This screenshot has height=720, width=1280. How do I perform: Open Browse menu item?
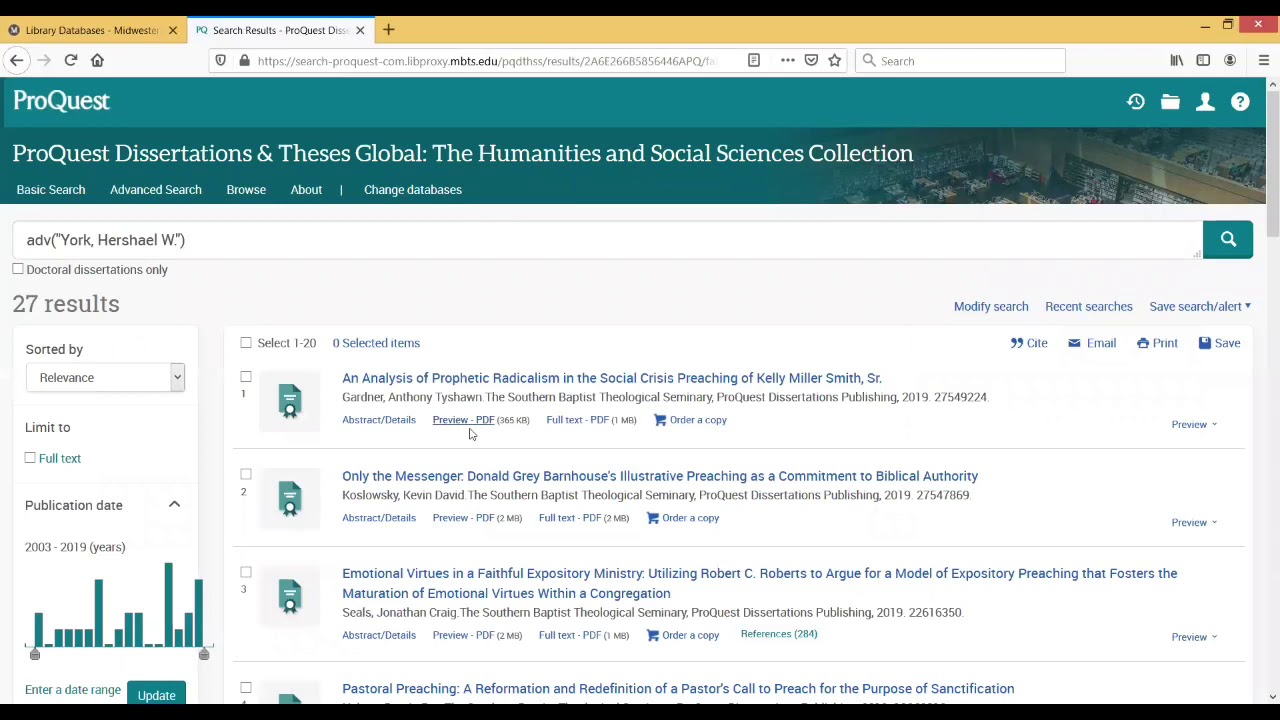tap(246, 190)
